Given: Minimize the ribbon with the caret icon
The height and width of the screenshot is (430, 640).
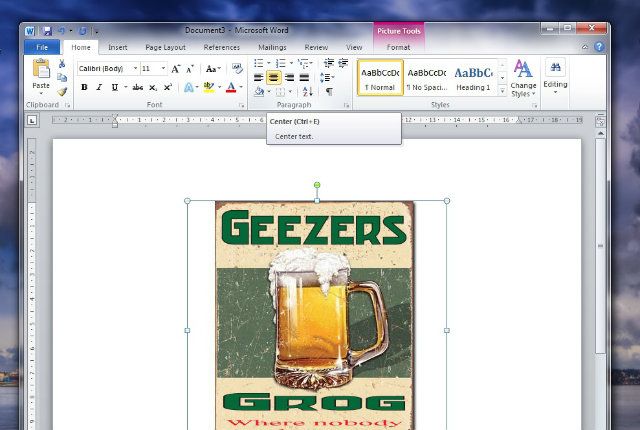Looking at the screenshot, I should coord(585,47).
